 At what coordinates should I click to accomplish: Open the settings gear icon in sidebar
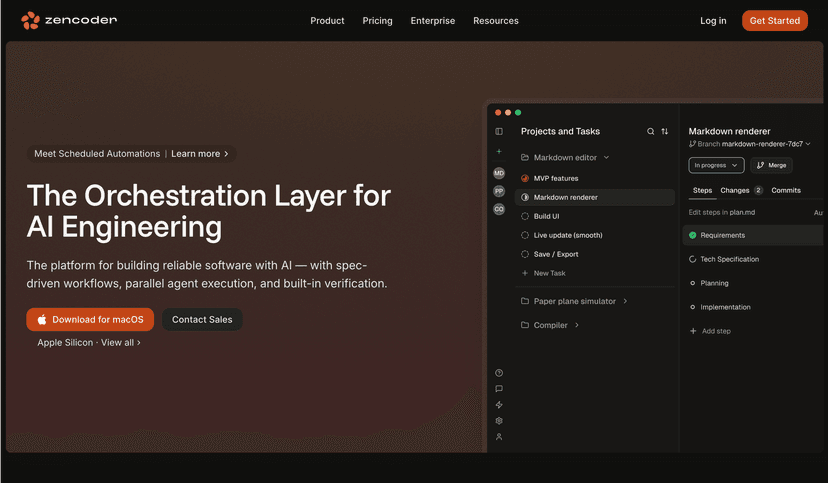pyautogui.click(x=499, y=421)
